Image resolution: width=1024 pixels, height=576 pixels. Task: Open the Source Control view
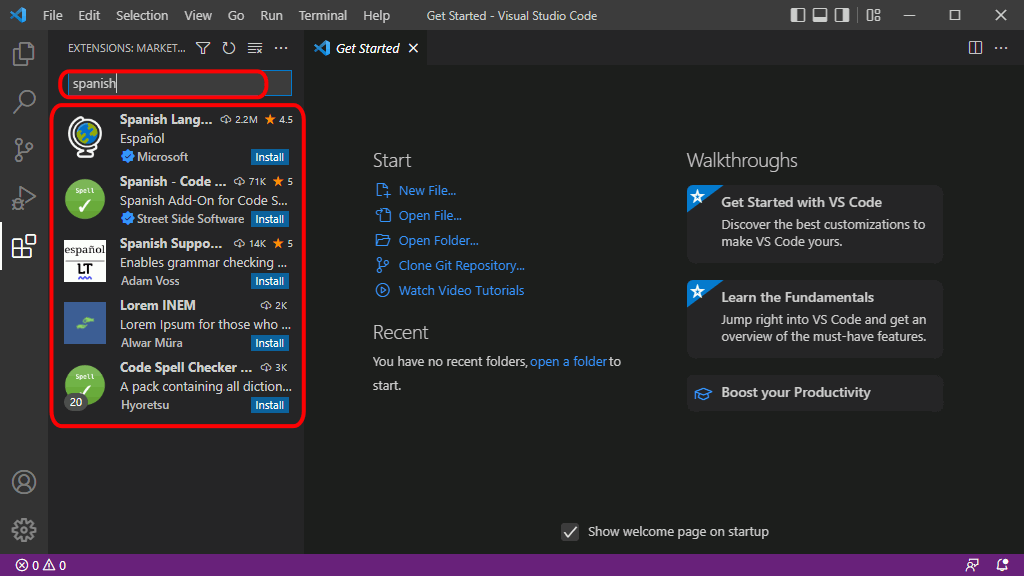tap(24, 150)
